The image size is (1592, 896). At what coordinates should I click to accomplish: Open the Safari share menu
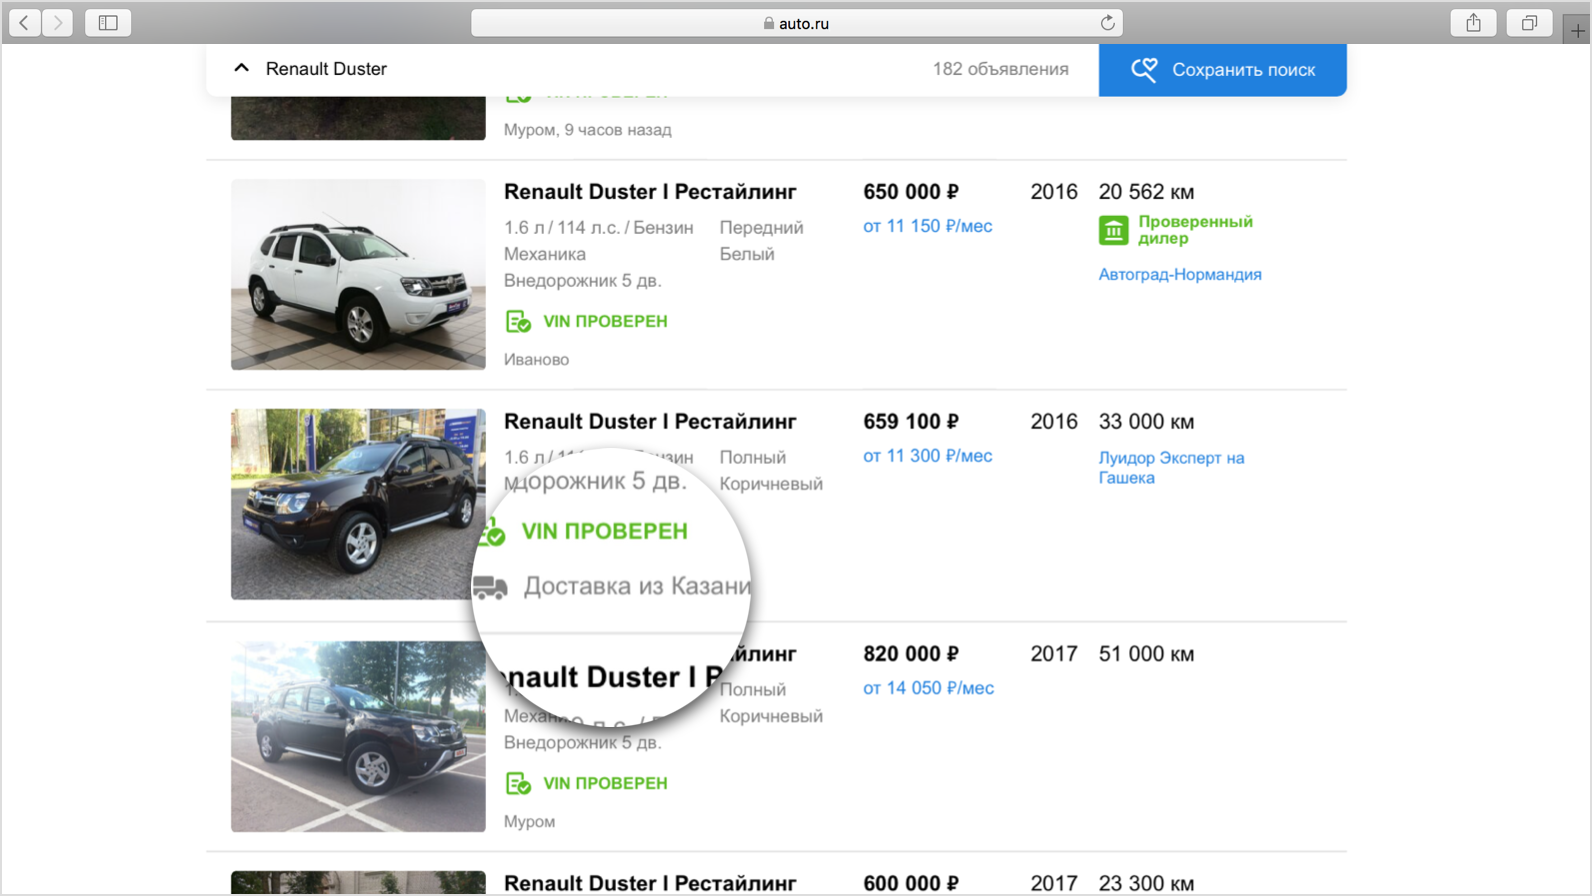(x=1473, y=23)
